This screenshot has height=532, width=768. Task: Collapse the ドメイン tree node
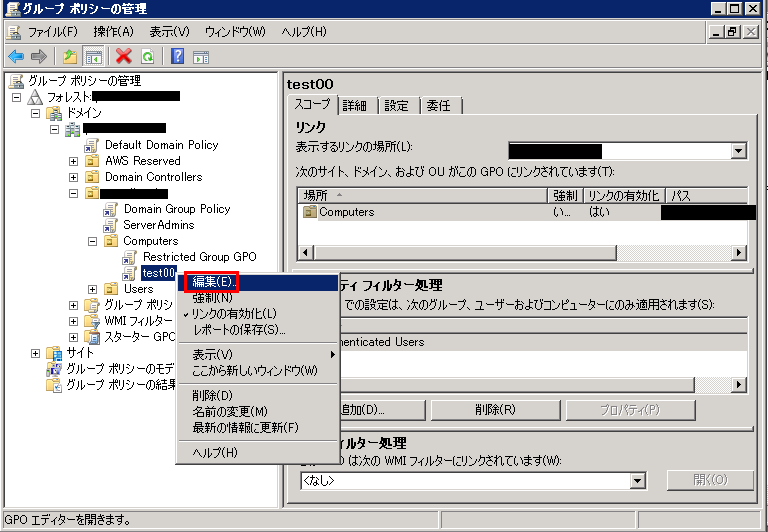tap(35, 113)
